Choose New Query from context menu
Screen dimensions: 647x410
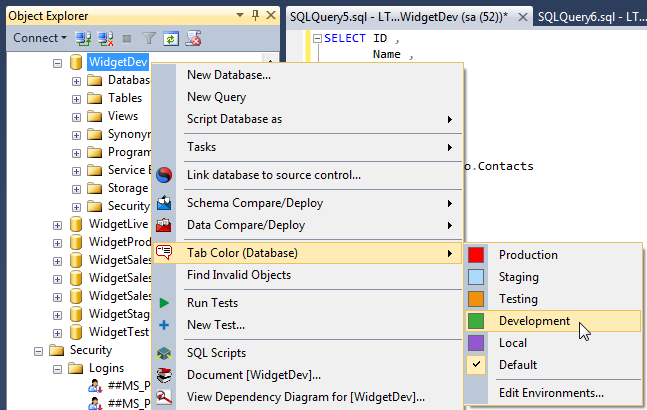point(216,97)
